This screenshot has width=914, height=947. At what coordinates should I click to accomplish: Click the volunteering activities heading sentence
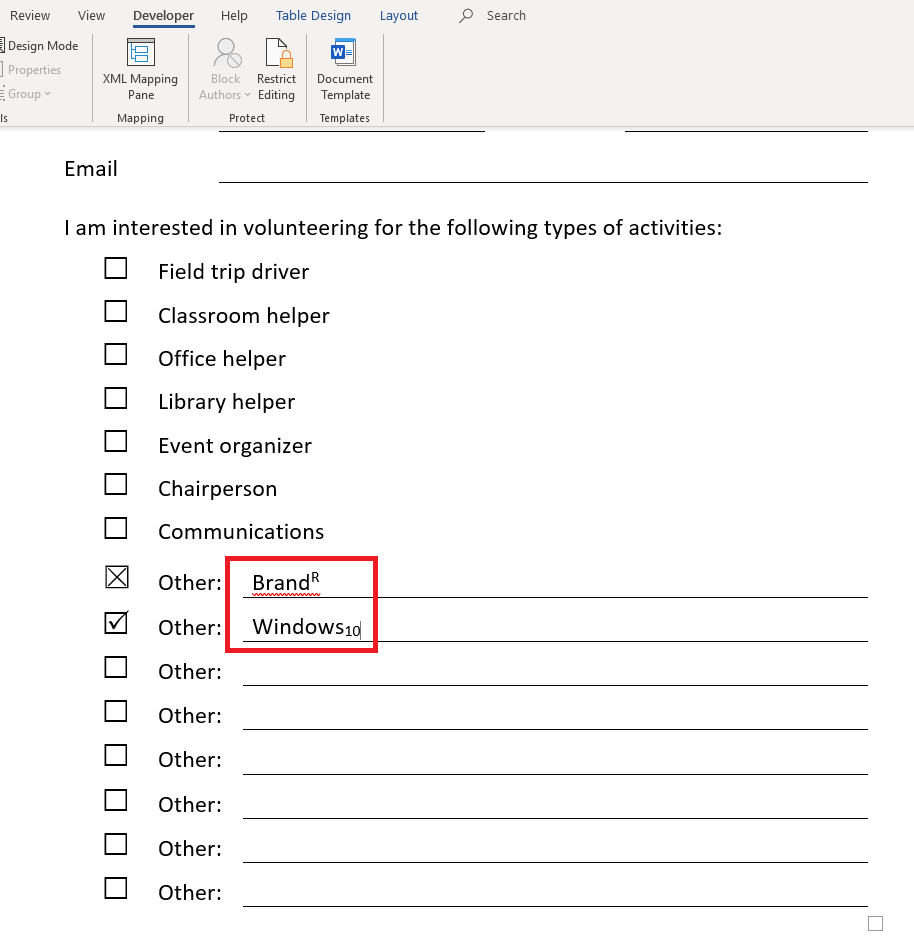[393, 228]
